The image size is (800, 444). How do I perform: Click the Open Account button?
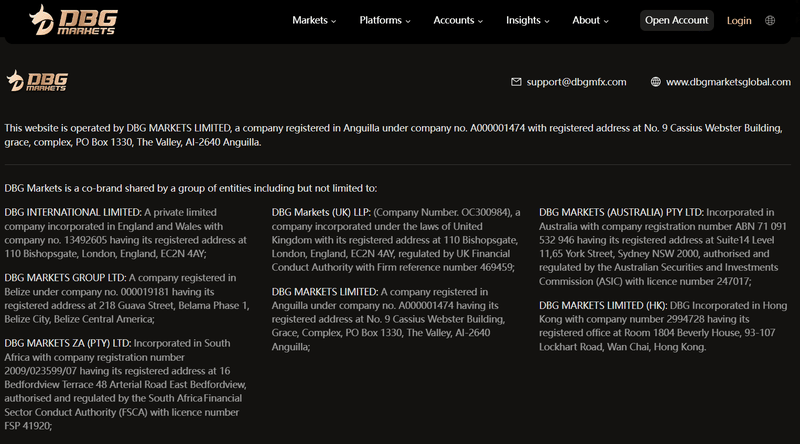pyautogui.click(x=677, y=20)
